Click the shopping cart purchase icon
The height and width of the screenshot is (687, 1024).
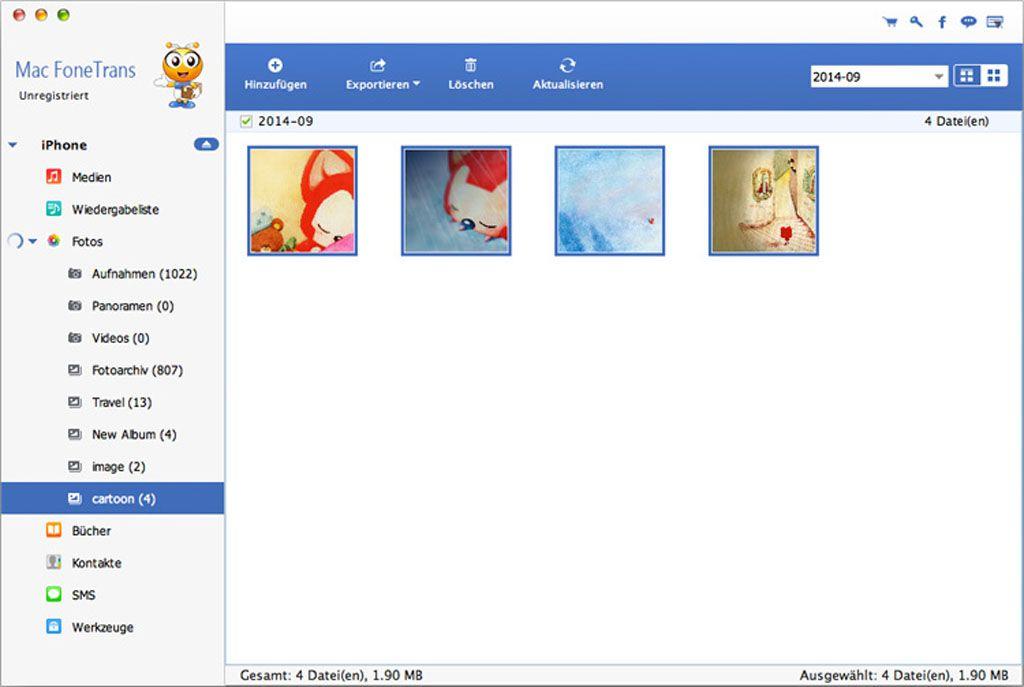(x=889, y=22)
